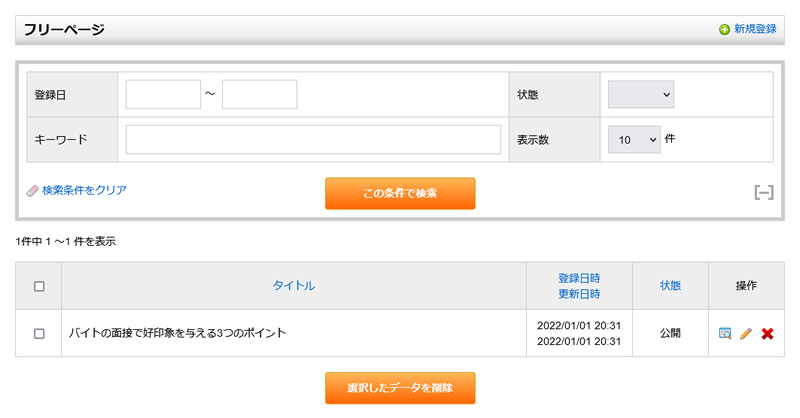
Task: Sort by 更新日時 in the table header
Action: coord(580,294)
